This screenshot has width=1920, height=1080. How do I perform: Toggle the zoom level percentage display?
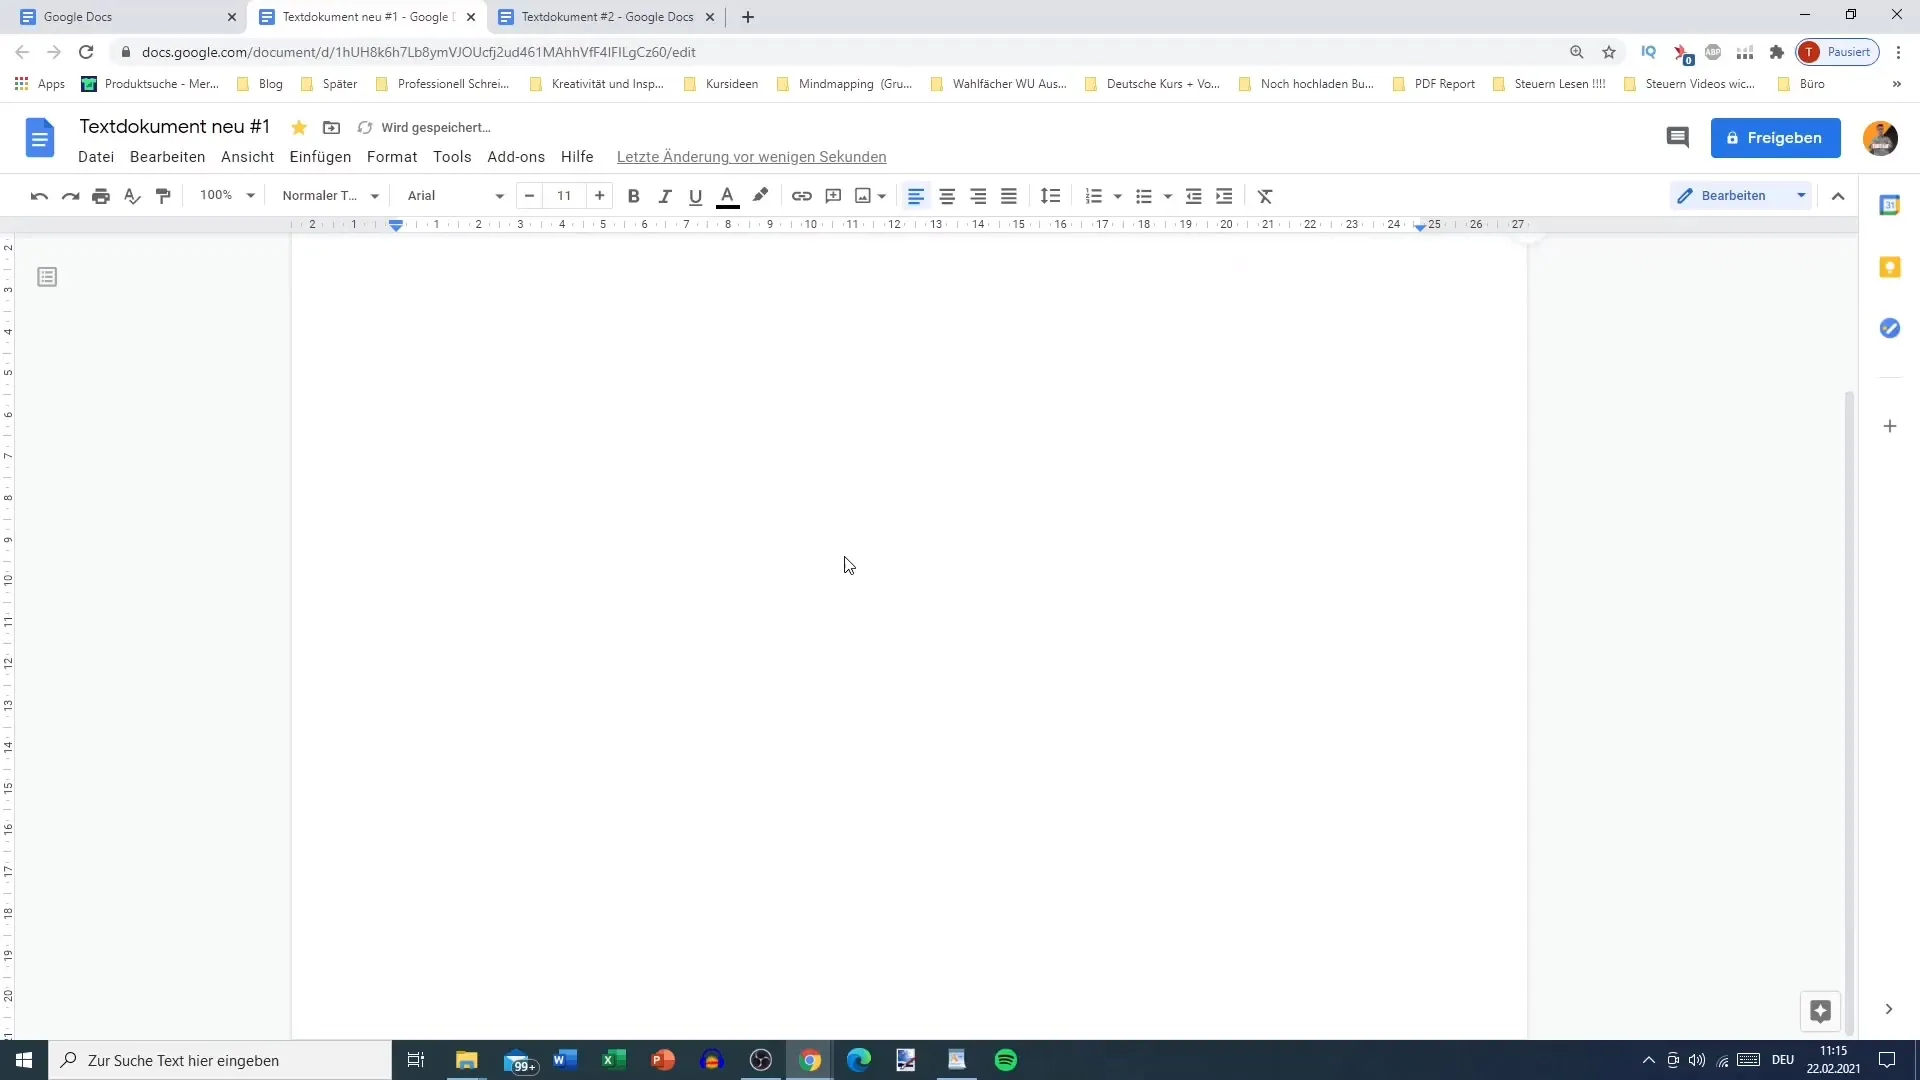point(224,195)
